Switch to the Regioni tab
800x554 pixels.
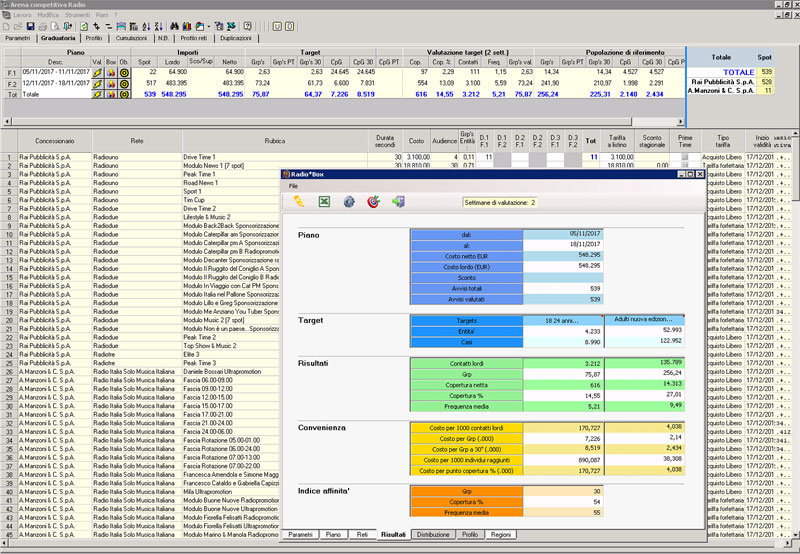(500, 535)
